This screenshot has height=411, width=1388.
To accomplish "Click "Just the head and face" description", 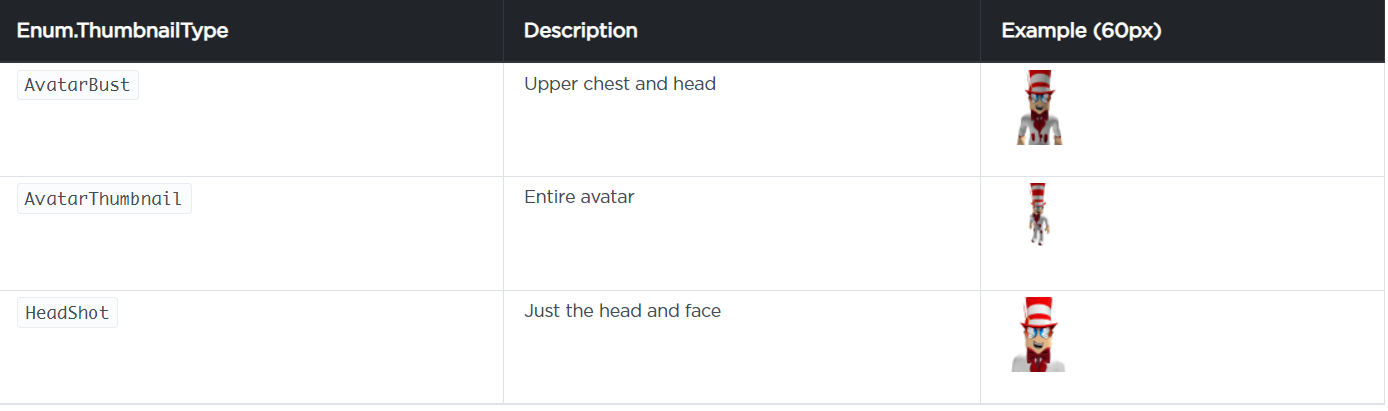I will 622,311.
